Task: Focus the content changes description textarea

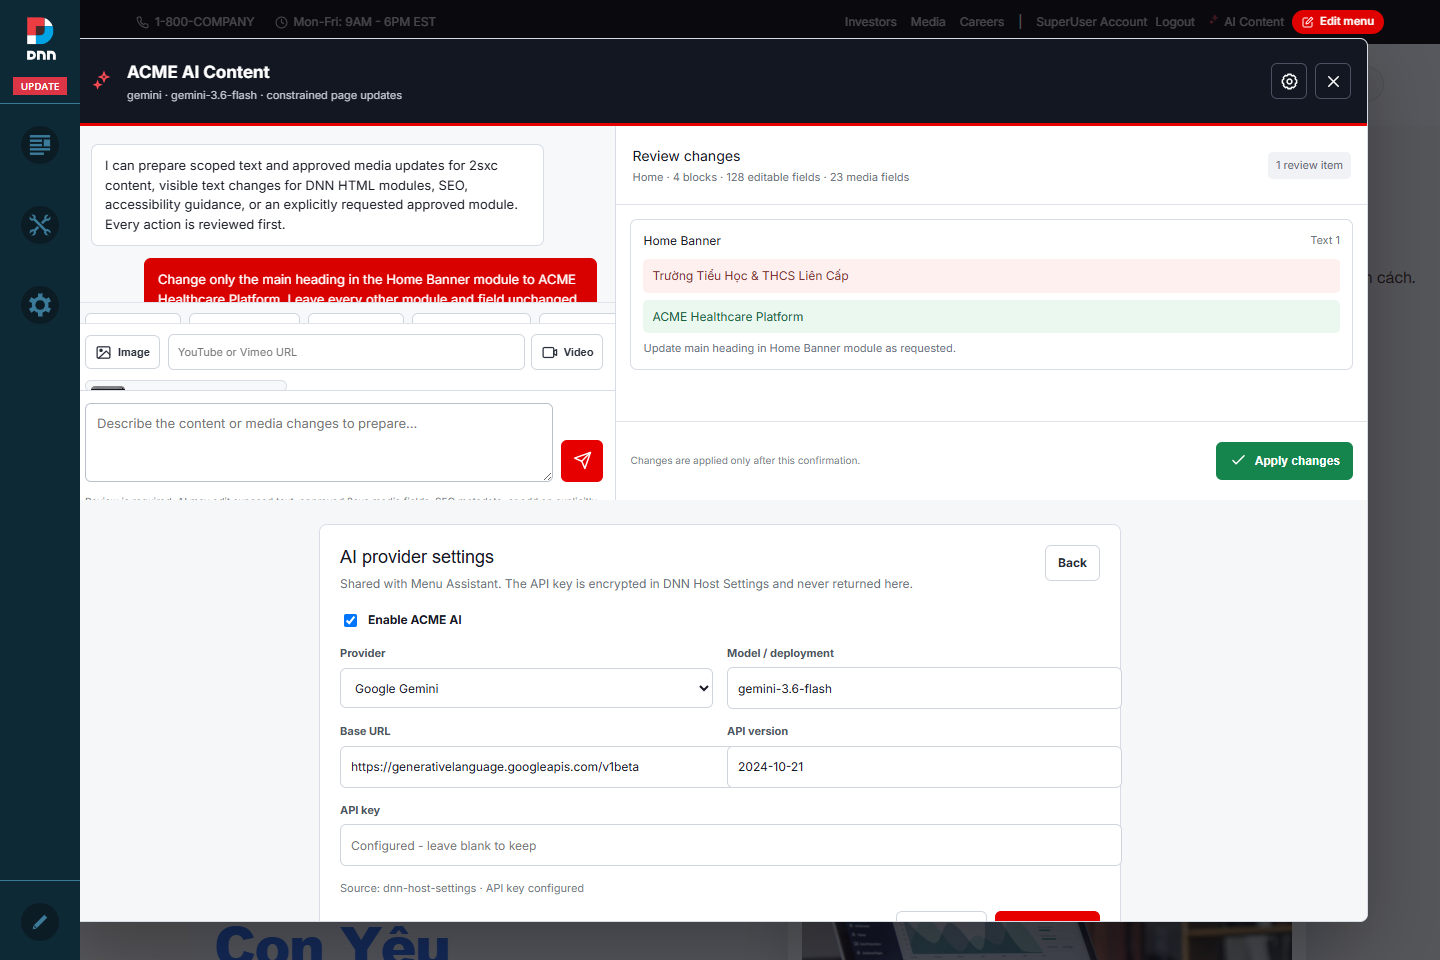Action: (x=319, y=442)
